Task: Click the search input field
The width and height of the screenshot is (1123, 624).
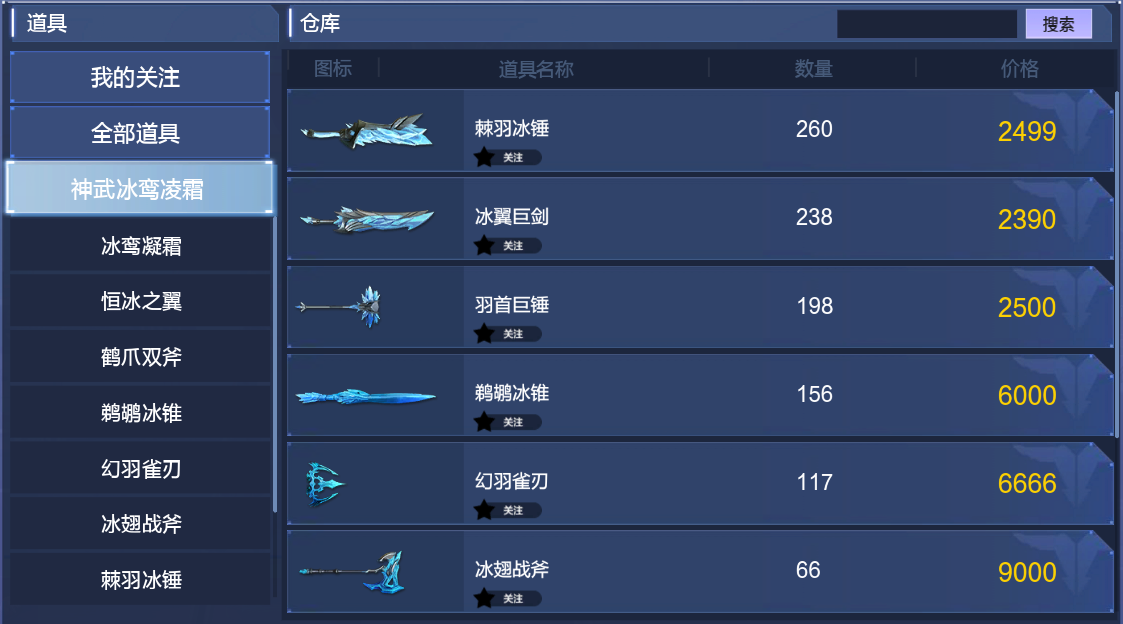Action: pos(927,24)
